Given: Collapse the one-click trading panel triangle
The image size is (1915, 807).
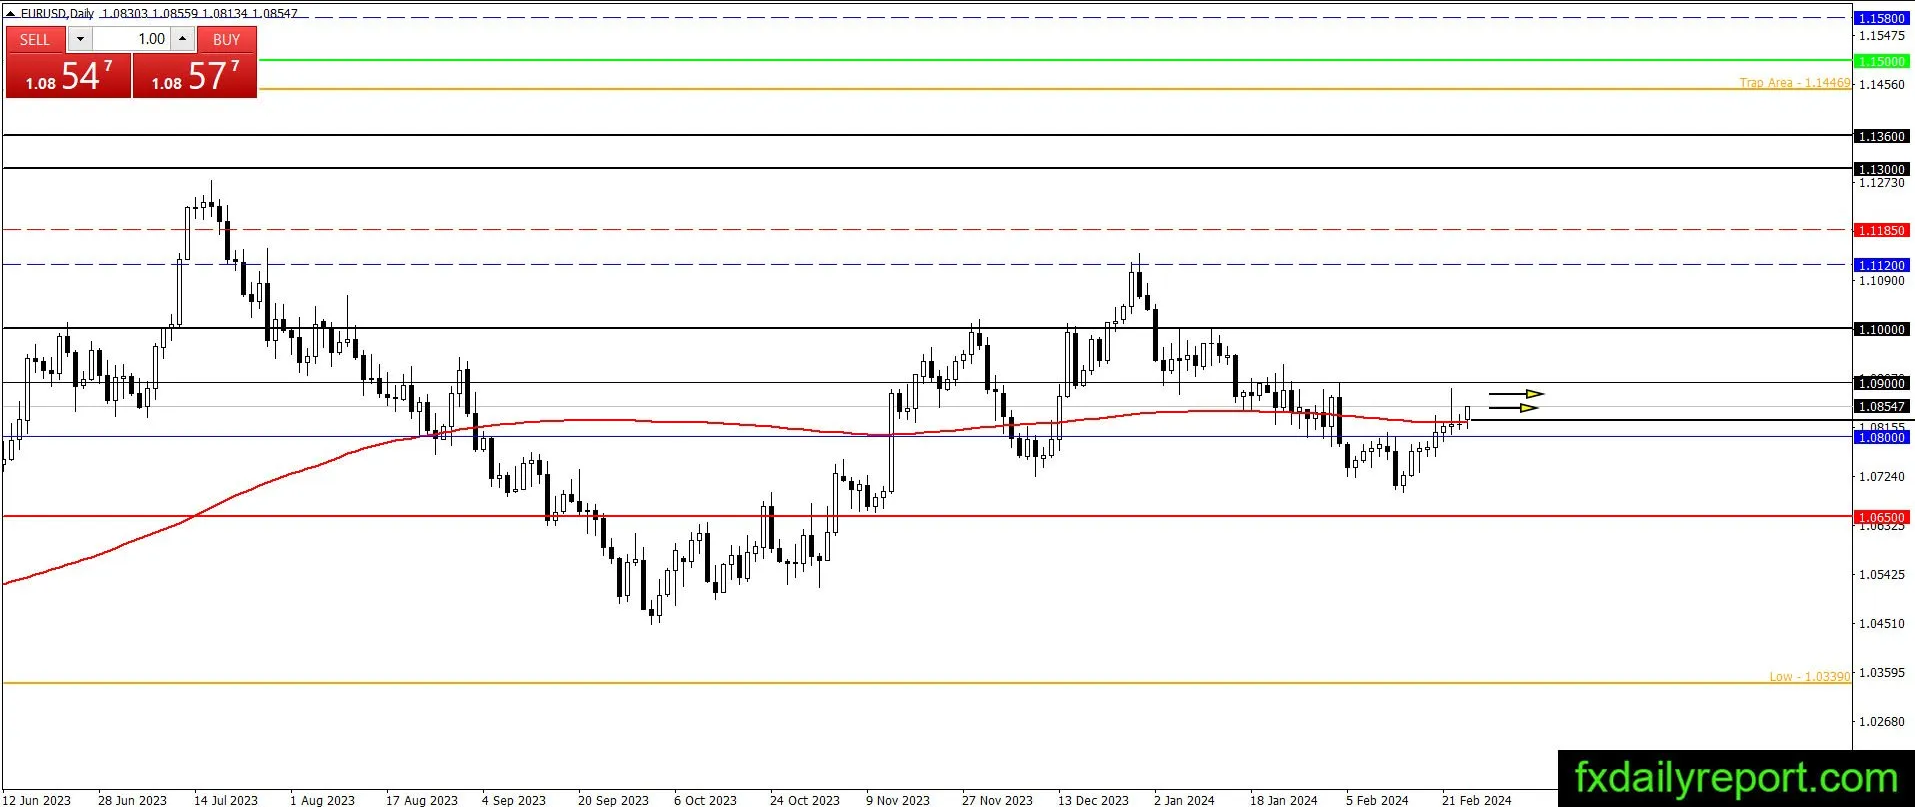Looking at the screenshot, I should pos(11,14).
